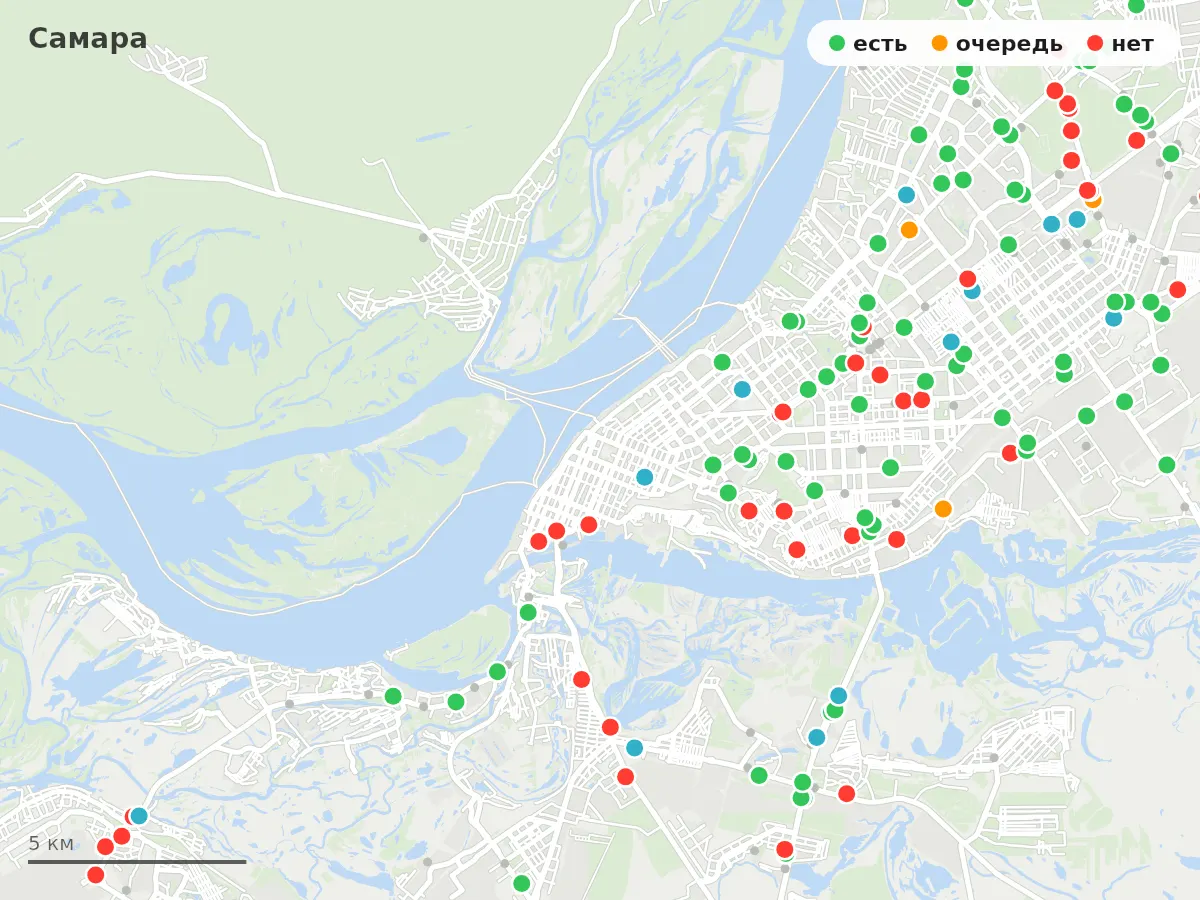Click the "нет" legend label text
This screenshot has height=900, width=1200.
pyautogui.click(x=1132, y=44)
